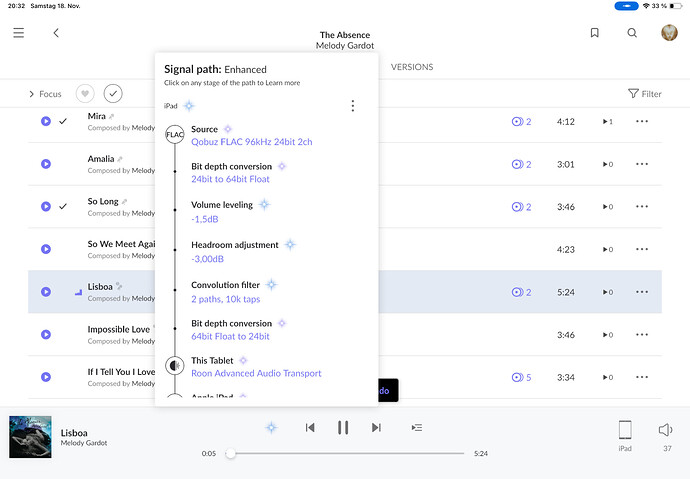Show versions of Mira track
The width and height of the screenshot is (690, 479).
point(521,121)
